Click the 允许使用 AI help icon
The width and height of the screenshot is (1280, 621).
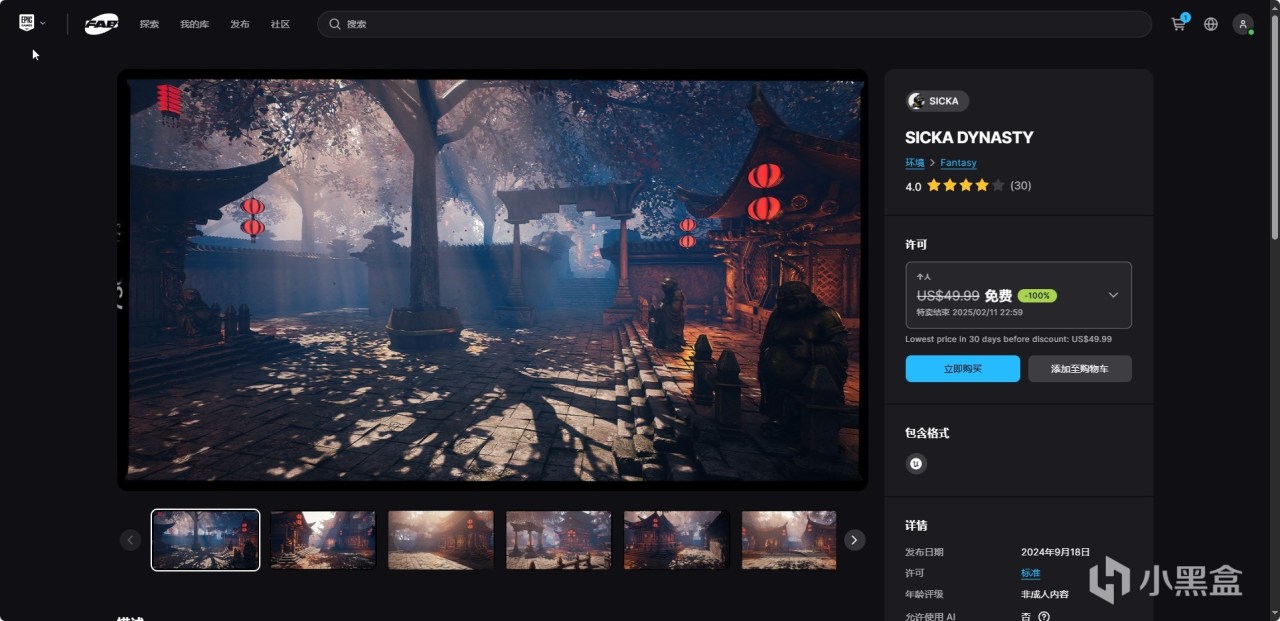pyautogui.click(x=1044, y=617)
